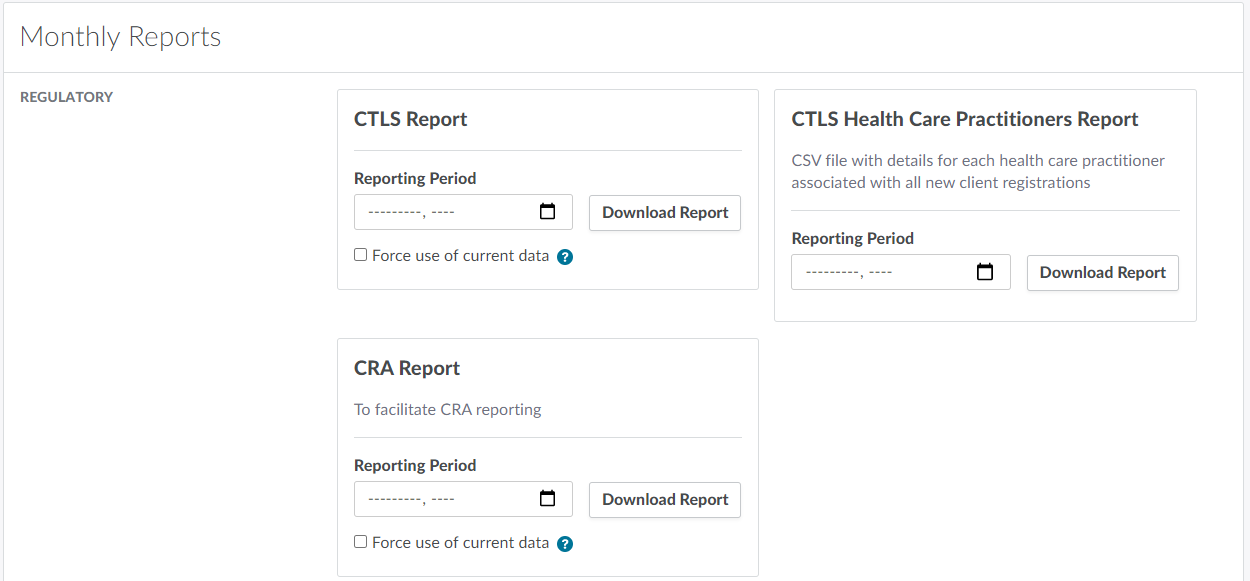Screen dimensions: 1250x581
Task: Click the CSV file details description text
Action: (x=977, y=171)
